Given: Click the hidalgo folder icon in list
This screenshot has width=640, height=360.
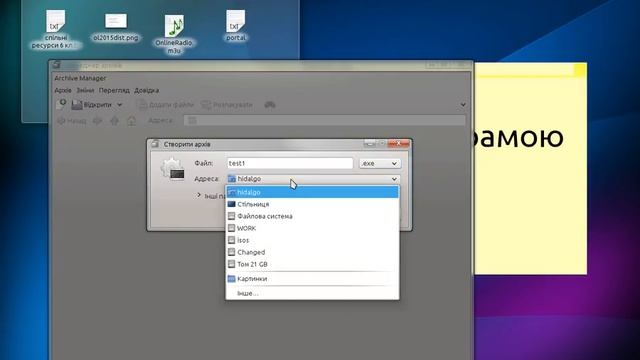Looking at the screenshot, I should (231, 192).
